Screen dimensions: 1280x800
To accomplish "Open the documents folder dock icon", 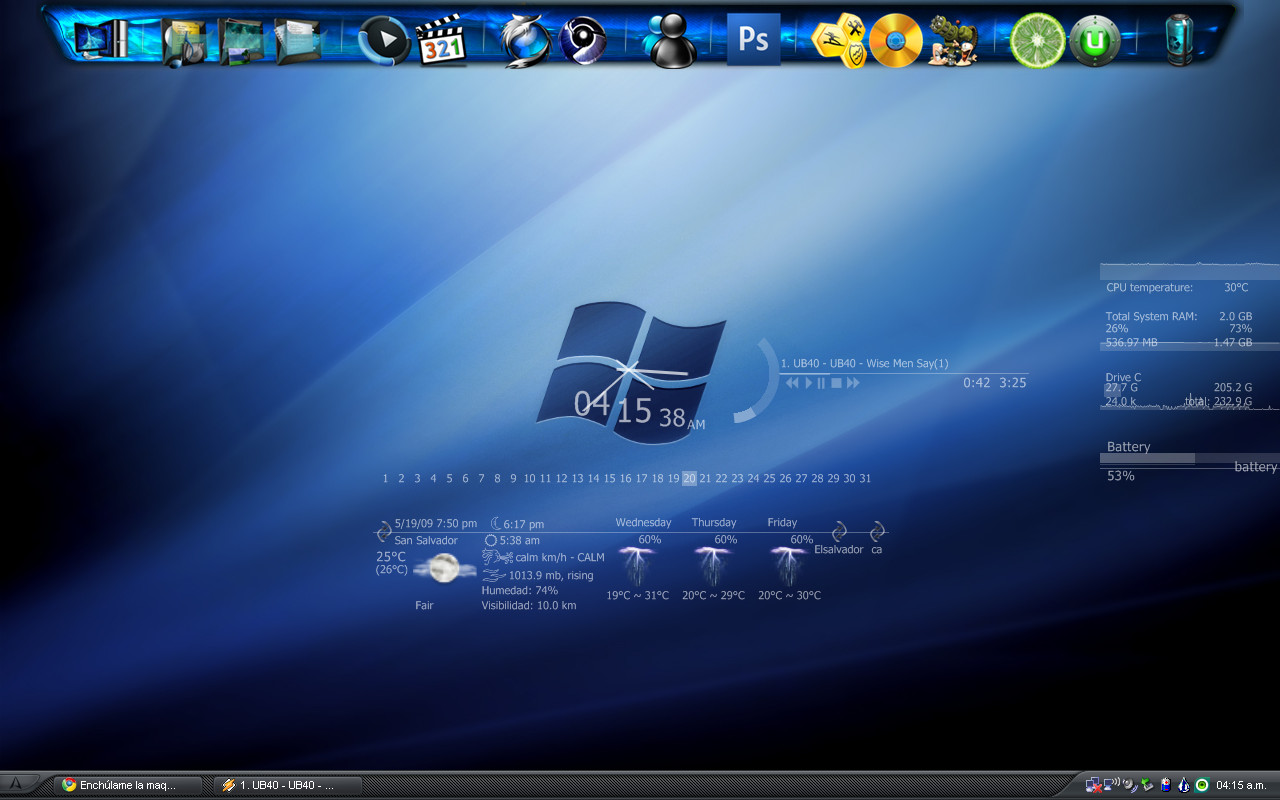I will coord(297,42).
